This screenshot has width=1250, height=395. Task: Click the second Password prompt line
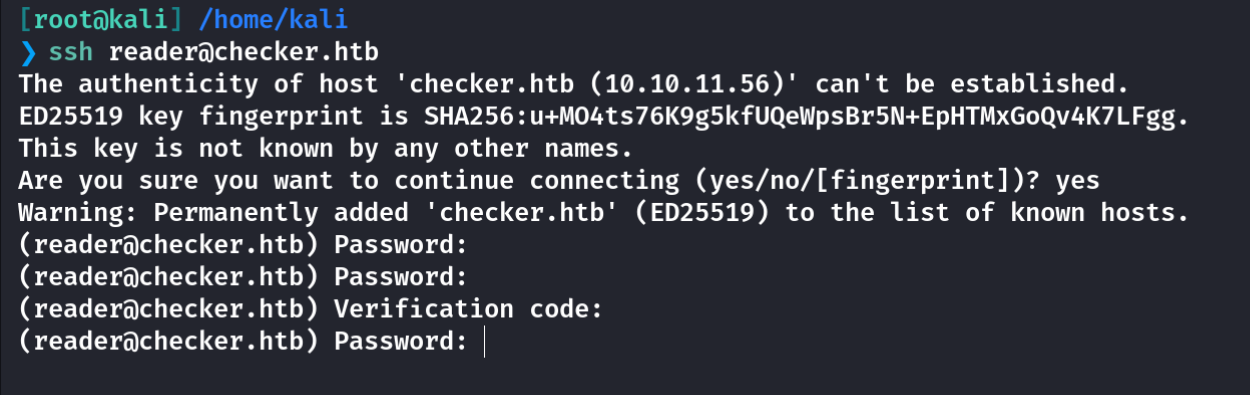(x=243, y=277)
